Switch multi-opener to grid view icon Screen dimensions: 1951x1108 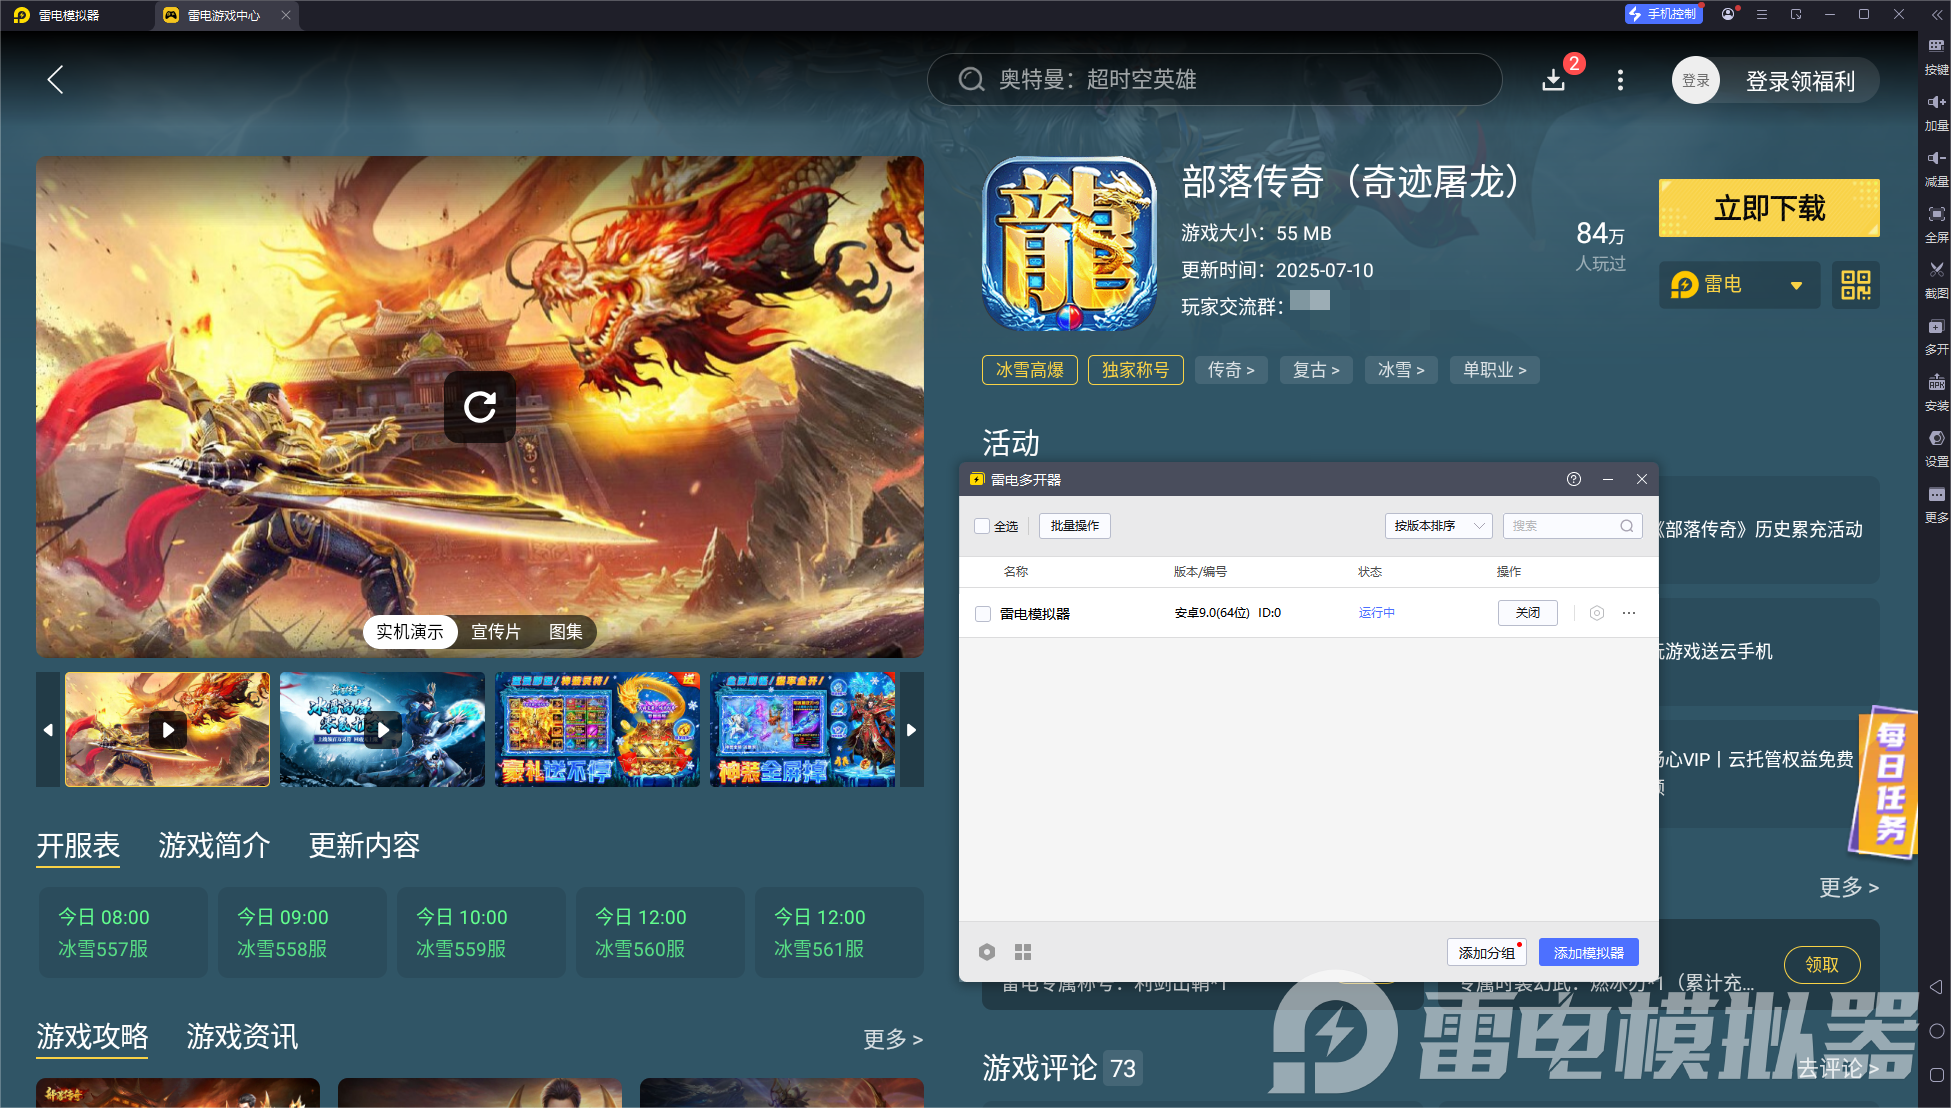click(1023, 952)
